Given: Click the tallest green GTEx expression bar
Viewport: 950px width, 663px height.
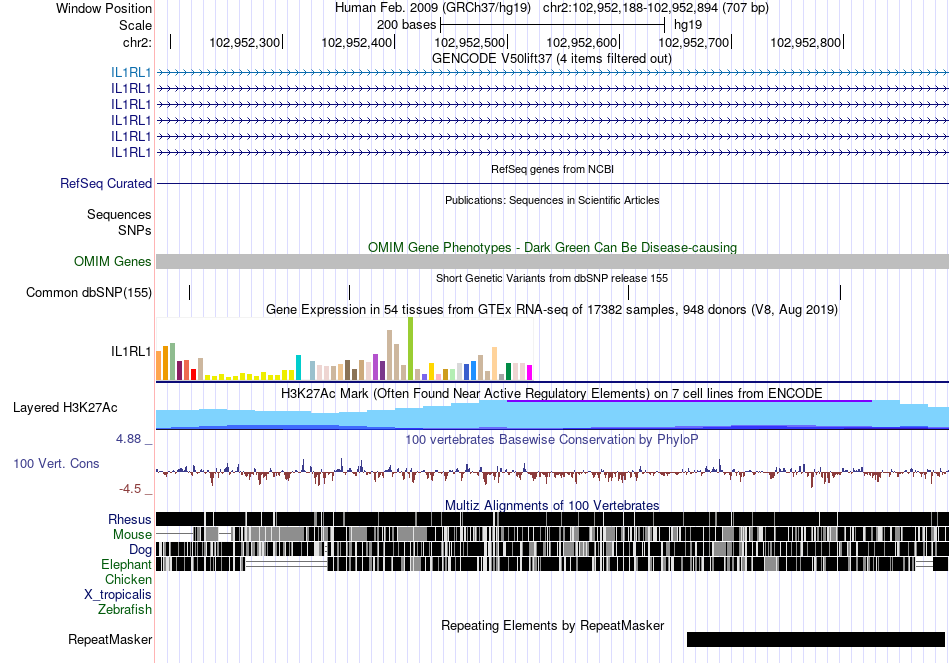Looking at the screenshot, I should pos(410,349).
